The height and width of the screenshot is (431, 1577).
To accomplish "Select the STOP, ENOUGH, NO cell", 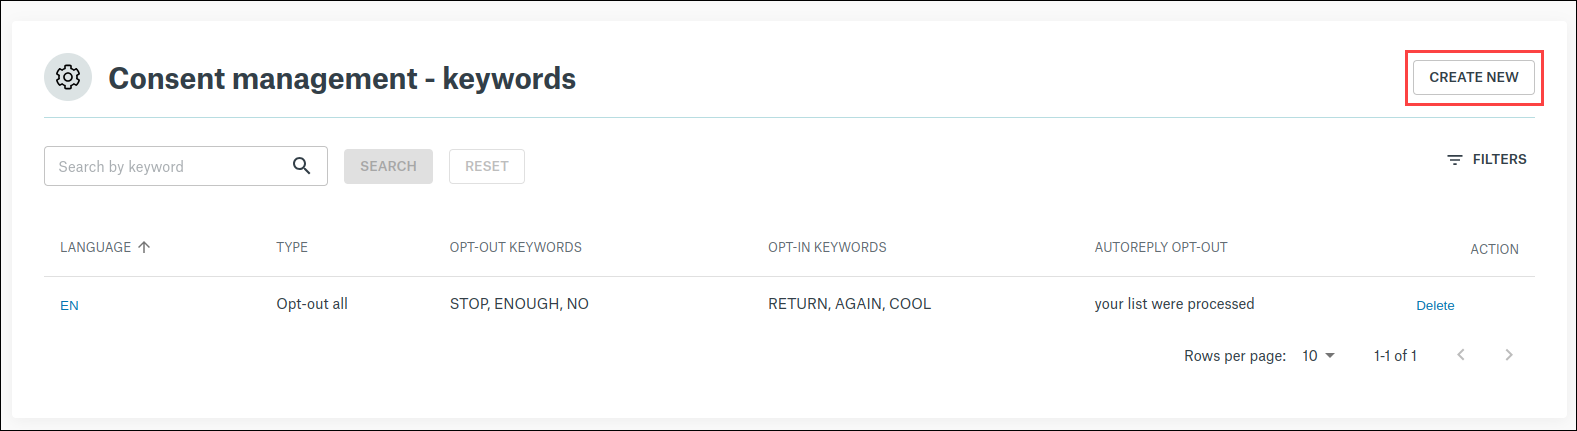I will tap(519, 304).
